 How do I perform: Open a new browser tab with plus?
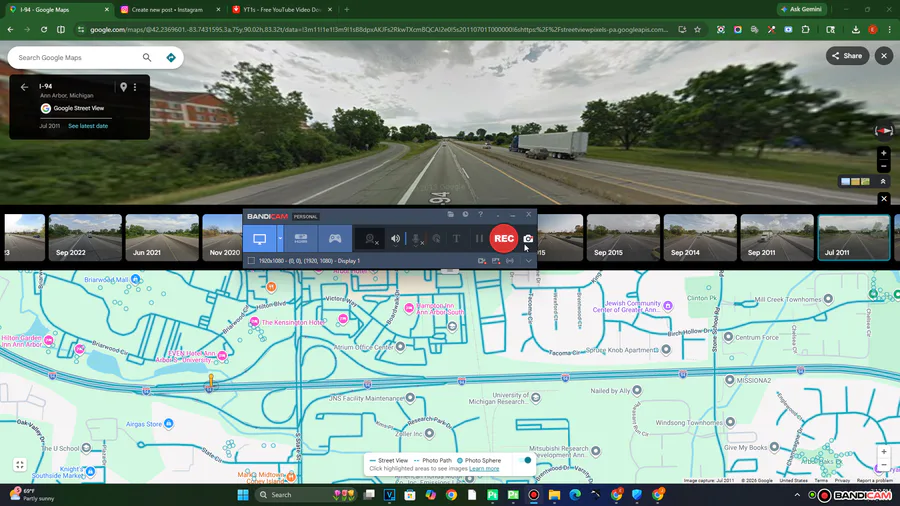[347, 10]
